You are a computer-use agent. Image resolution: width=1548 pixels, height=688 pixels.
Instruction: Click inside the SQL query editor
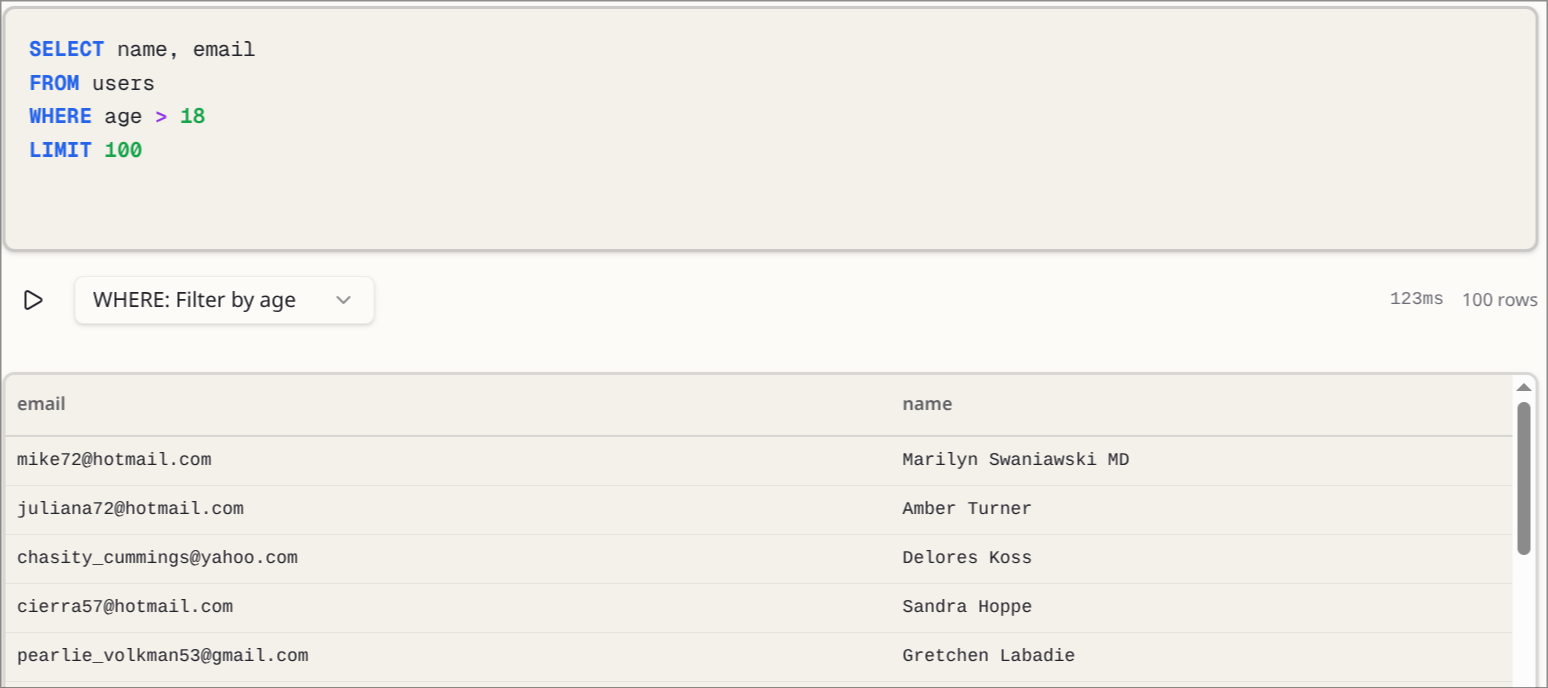(770, 200)
